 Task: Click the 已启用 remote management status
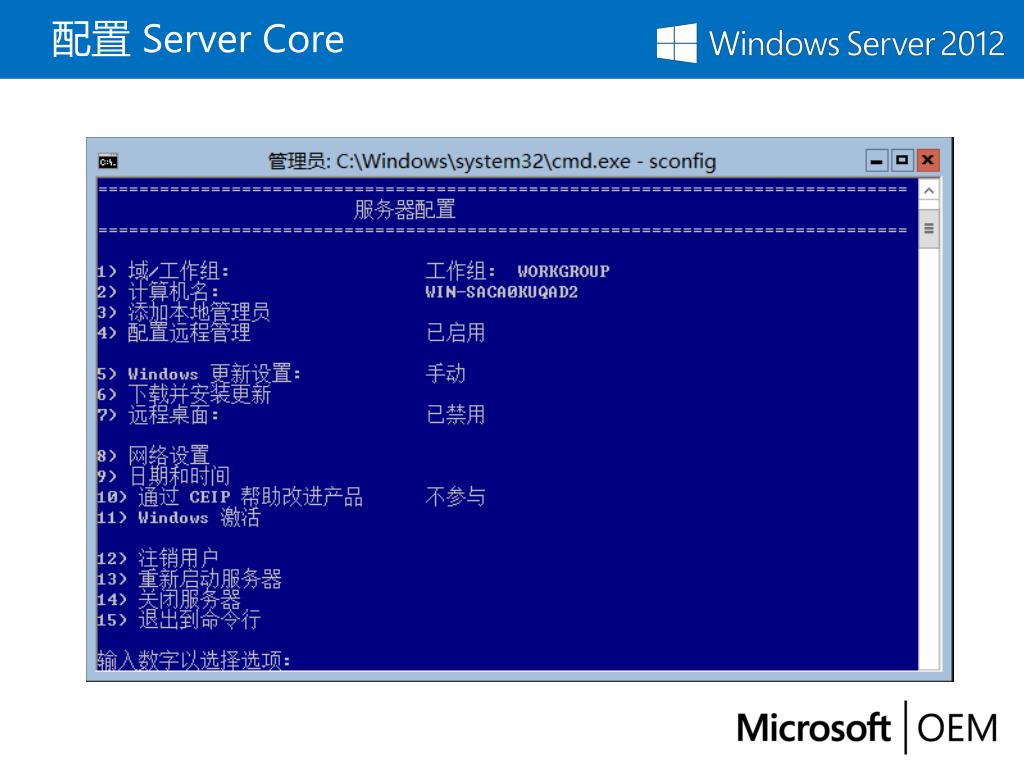tap(455, 332)
